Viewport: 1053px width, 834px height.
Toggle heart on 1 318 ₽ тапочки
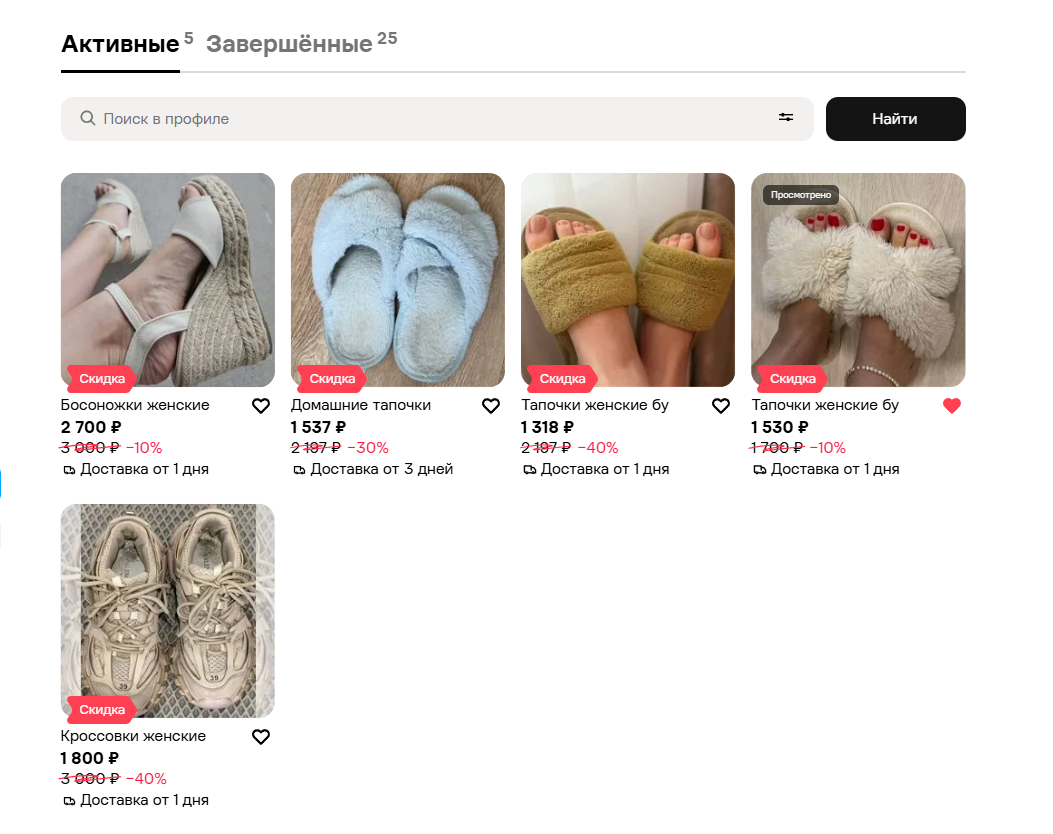pyautogui.click(x=721, y=406)
